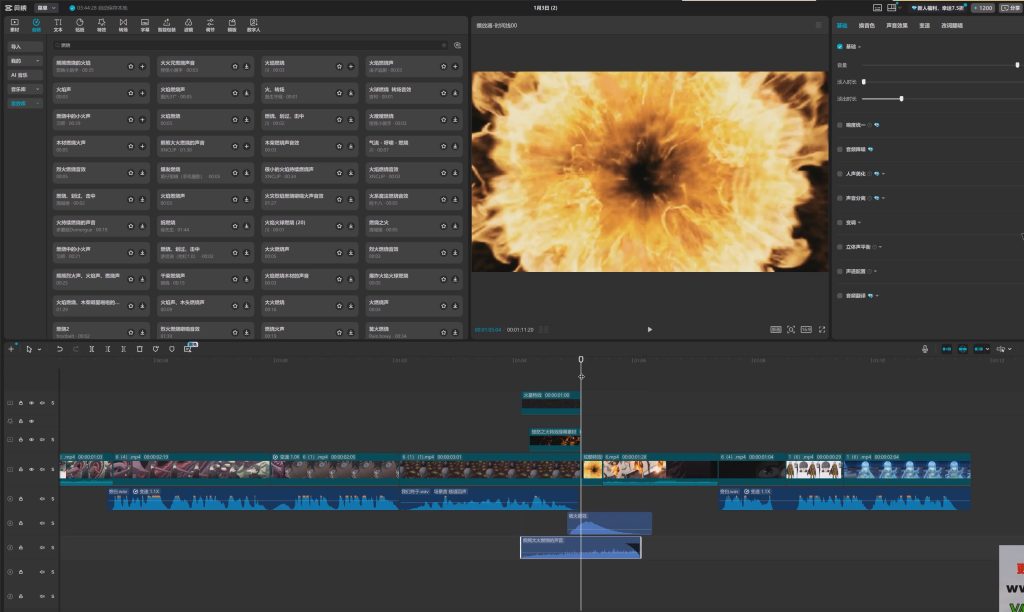Switch to the 变速 speed tab
Viewport: 1024px width, 612px height.
(x=924, y=25)
